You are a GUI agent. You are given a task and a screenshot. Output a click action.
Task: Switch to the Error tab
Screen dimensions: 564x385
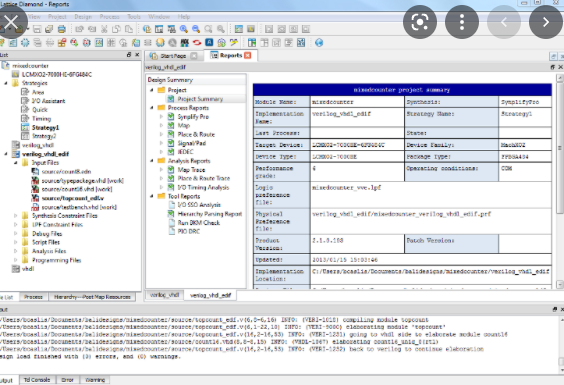67,380
